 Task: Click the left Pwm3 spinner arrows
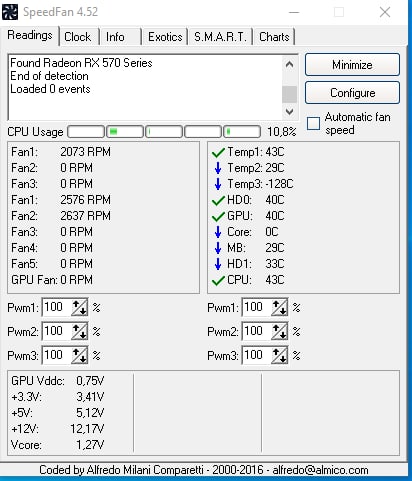[x=79, y=355]
